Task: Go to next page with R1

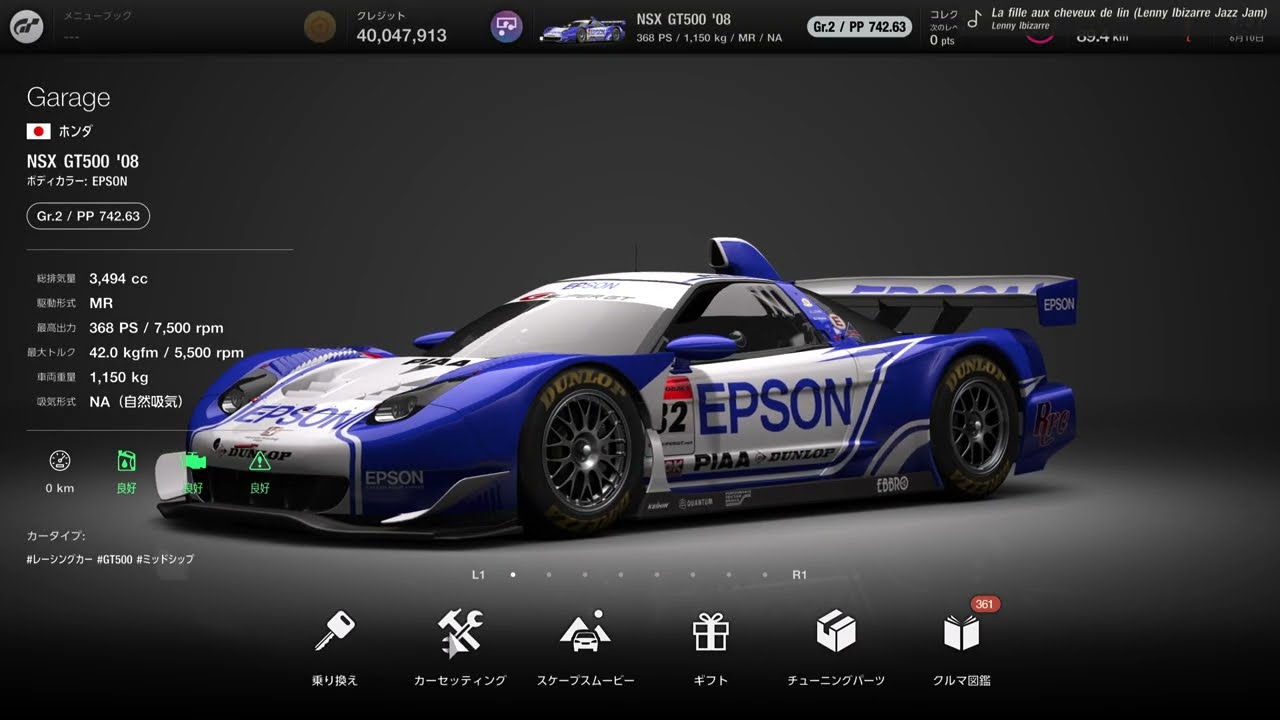Action: [799, 575]
